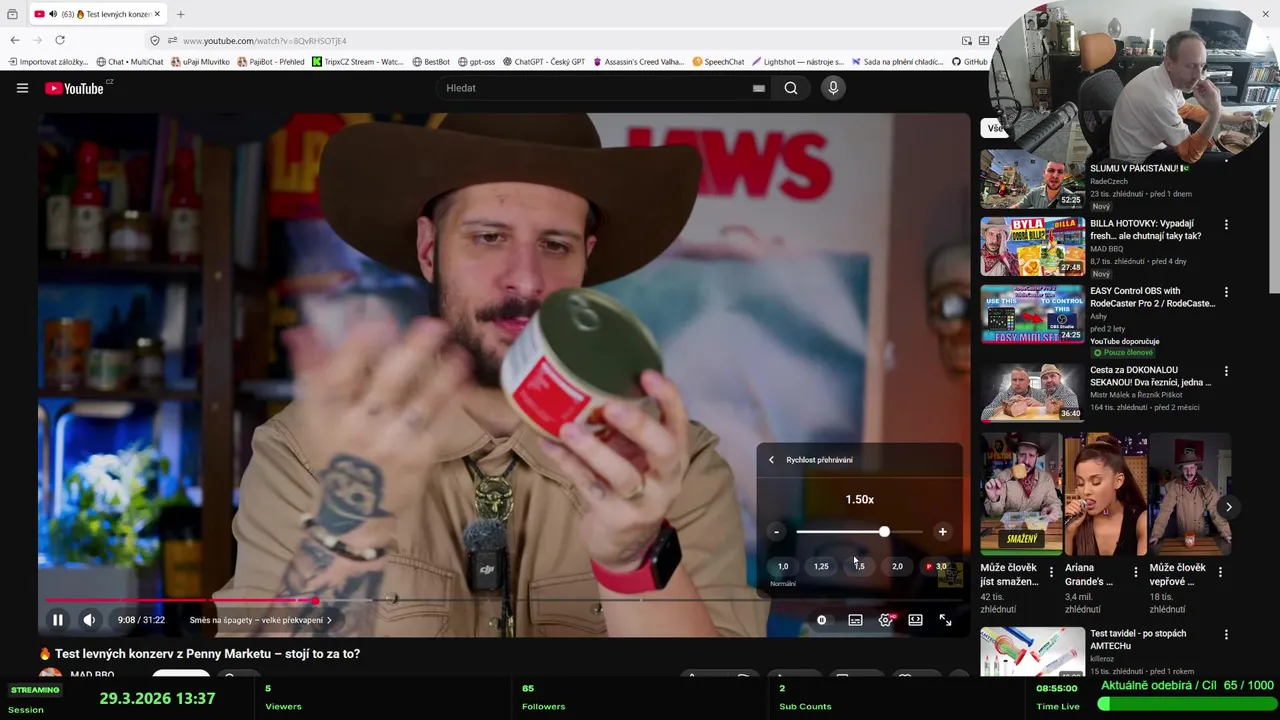Image resolution: width=1280 pixels, height=720 pixels.
Task: Open 'Importovat záložky' bookmark
Action: click(x=48, y=62)
